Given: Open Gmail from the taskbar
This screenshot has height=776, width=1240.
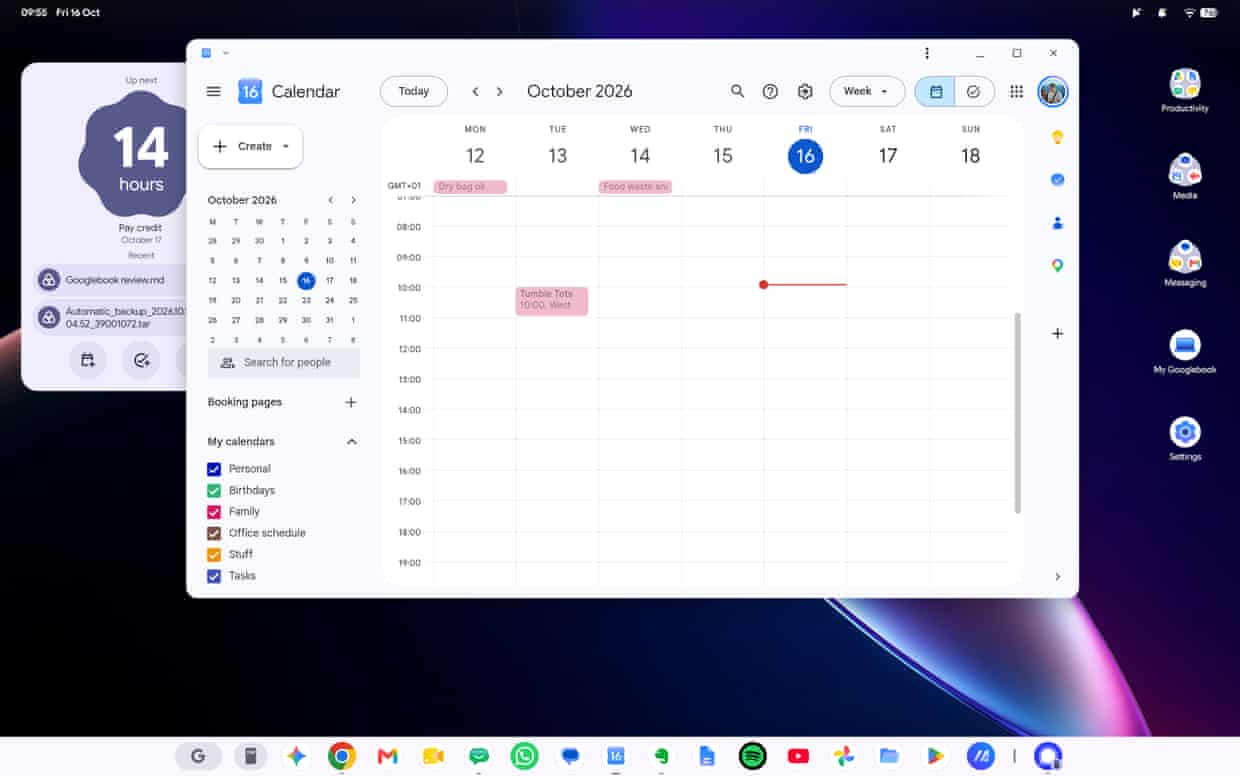Looking at the screenshot, I should [388, 756].
